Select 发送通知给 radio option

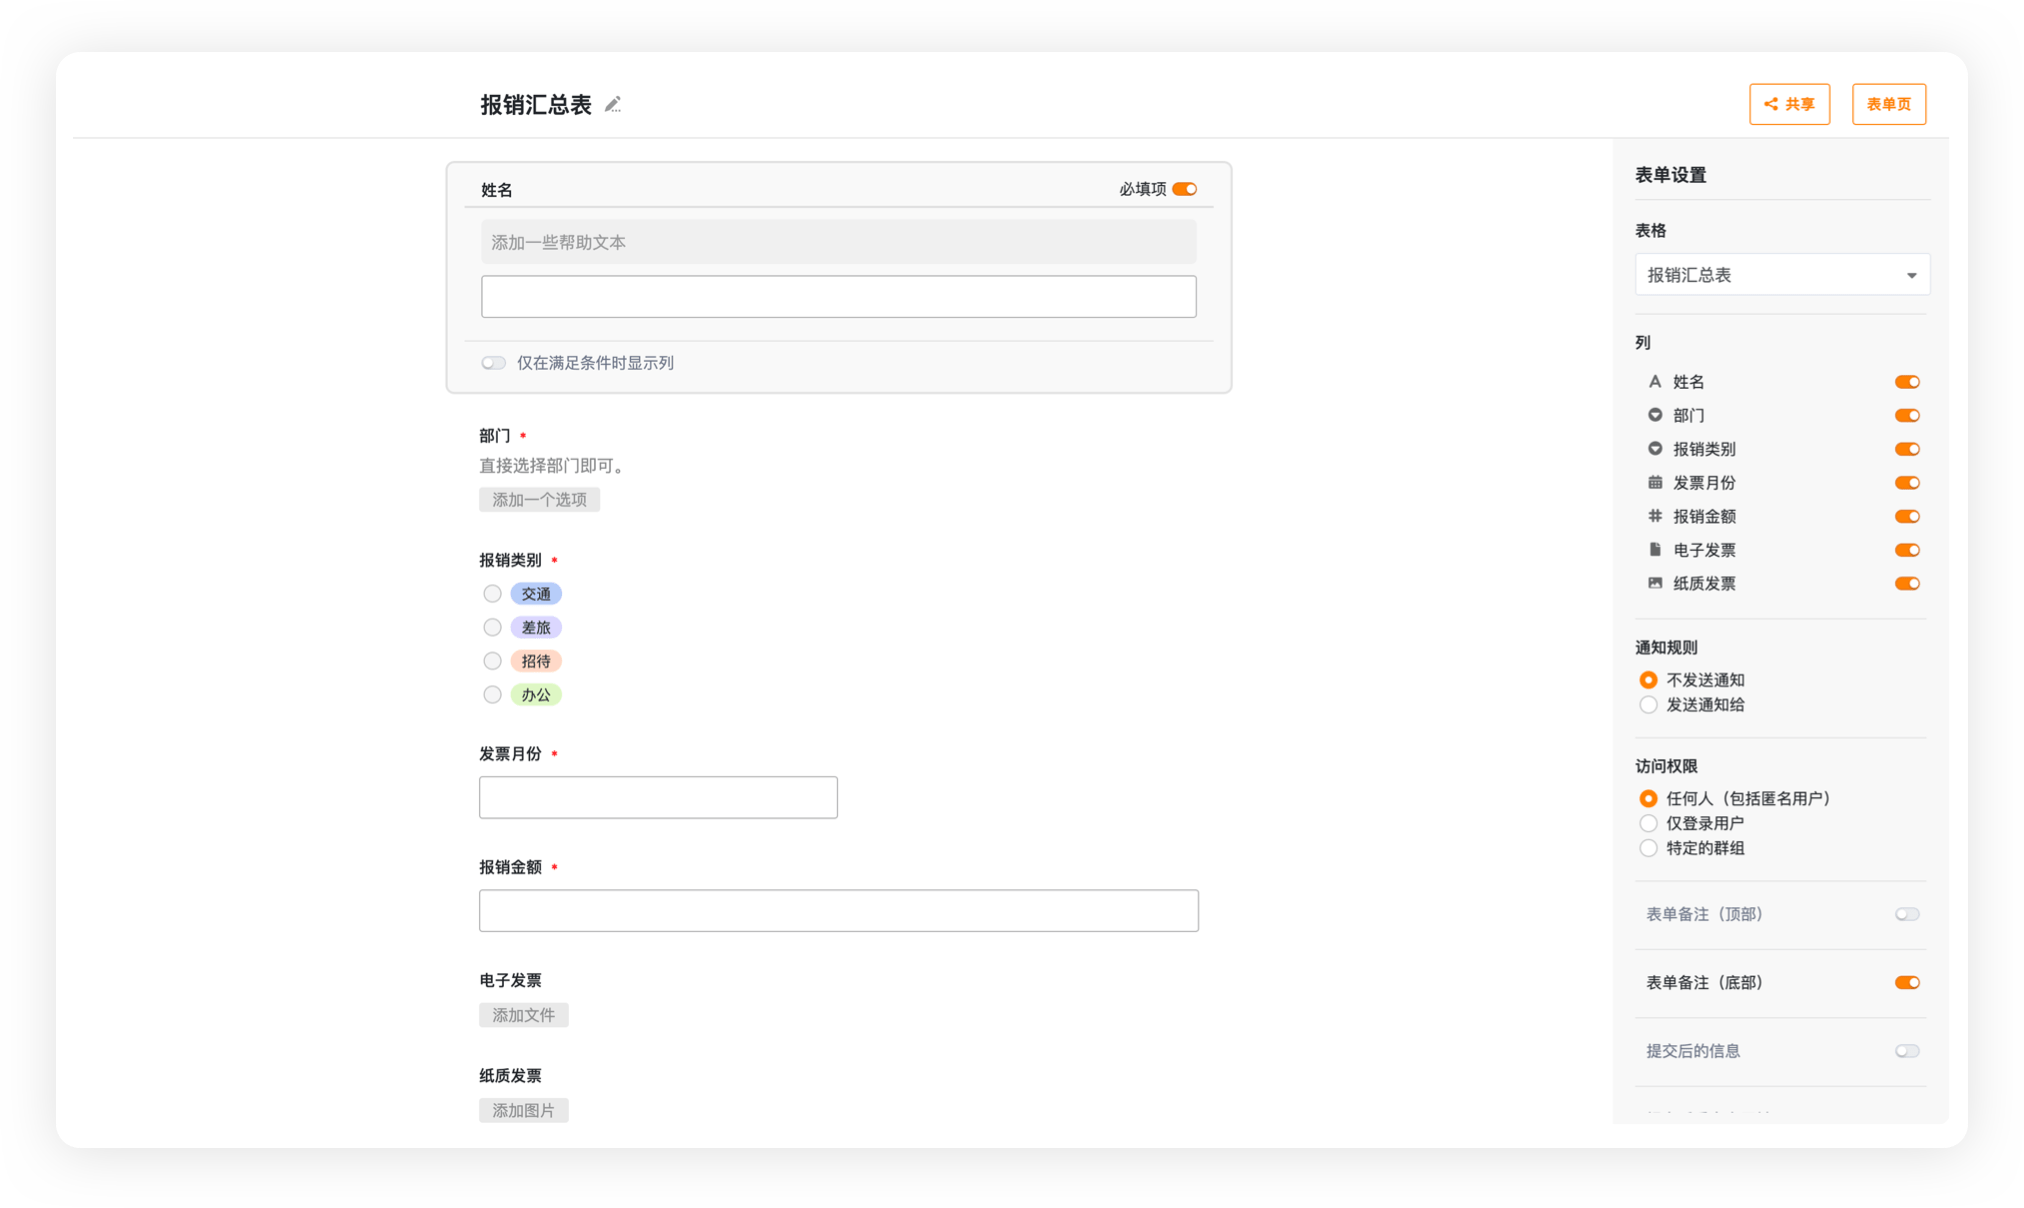click(1649, 705)
